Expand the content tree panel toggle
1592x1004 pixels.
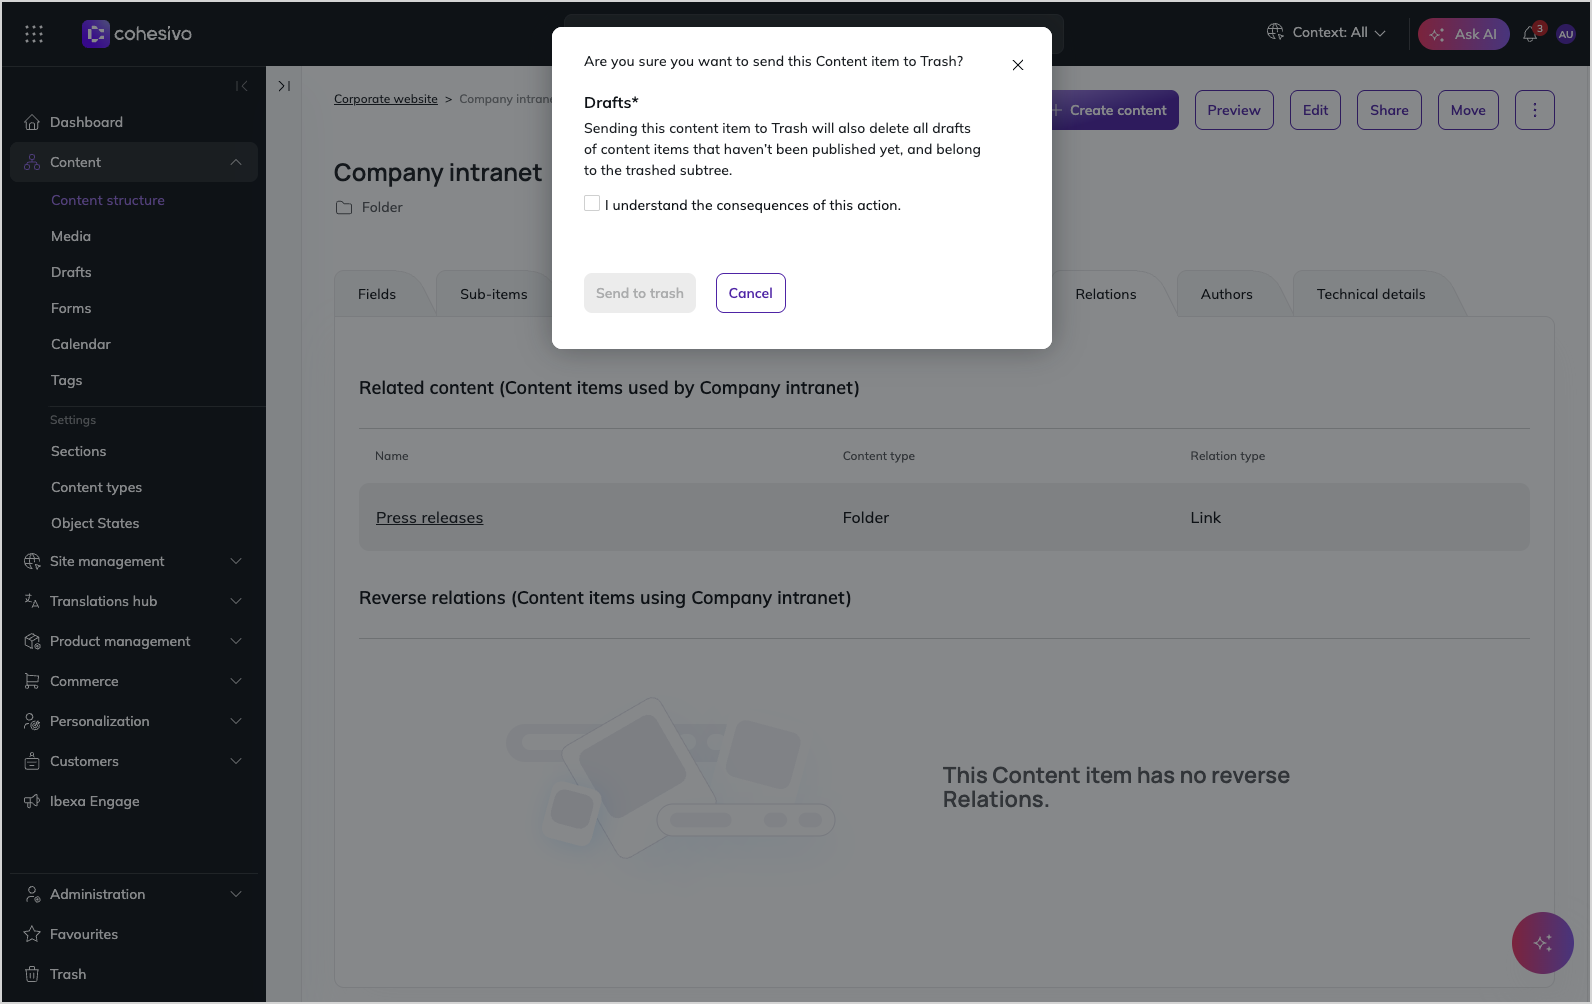[x=284, y=86]
